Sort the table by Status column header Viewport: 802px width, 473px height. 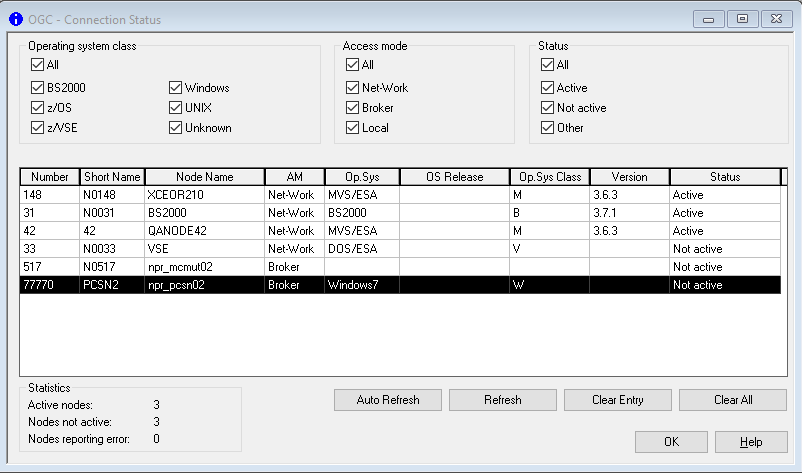pyautogui.click(x=724, y=177)
